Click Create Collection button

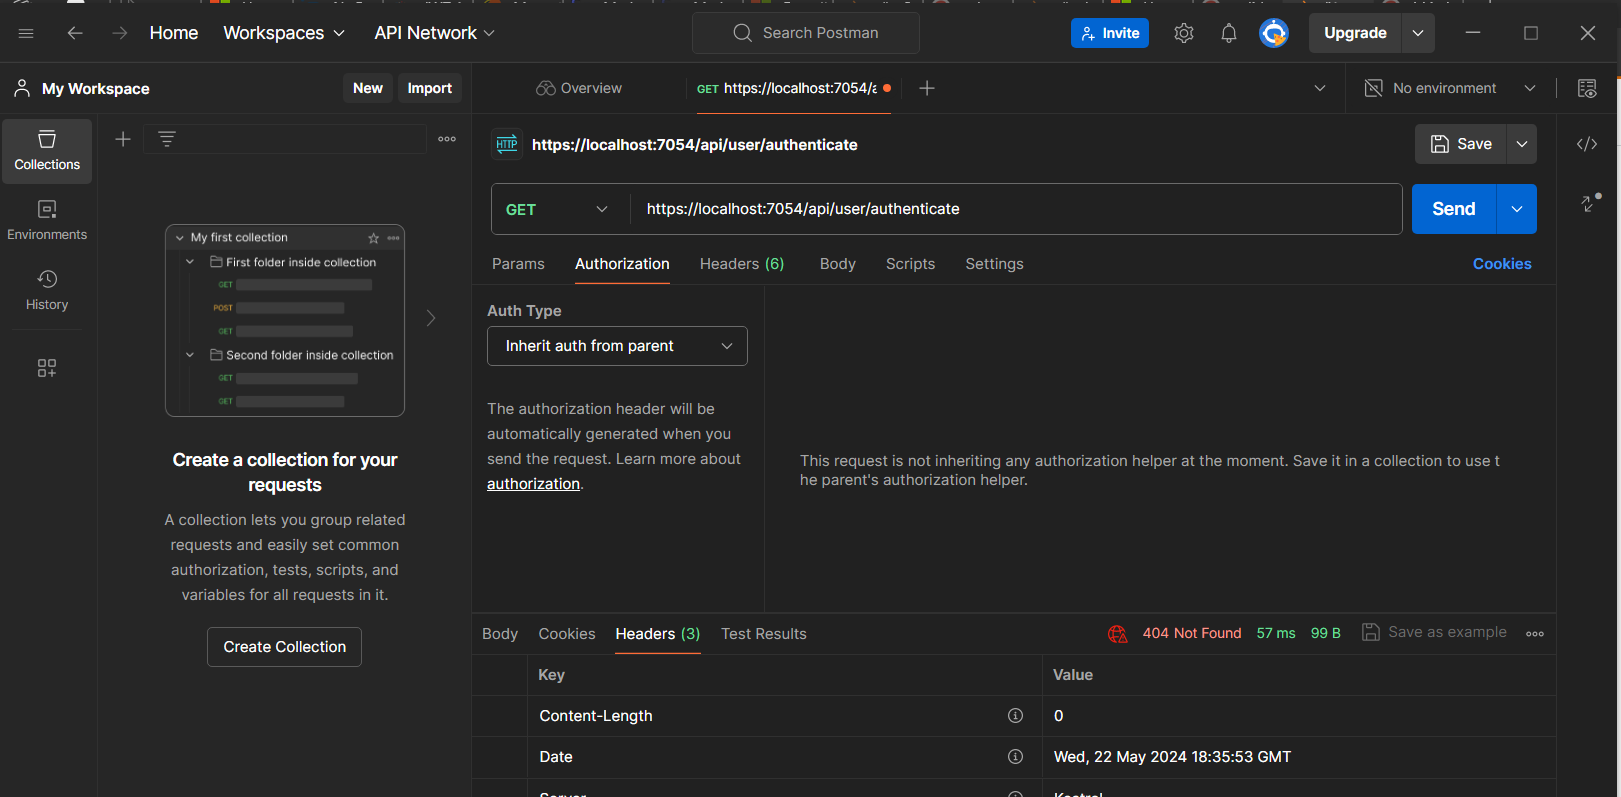coord(285,647)
